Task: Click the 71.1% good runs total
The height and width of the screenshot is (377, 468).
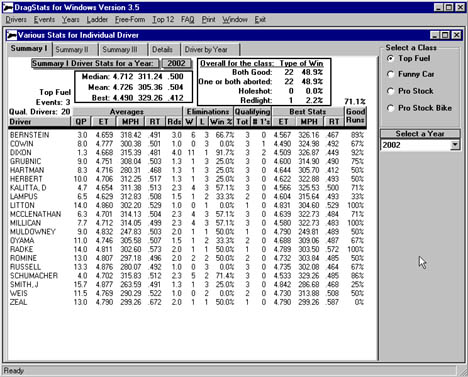Action: (355, 101)
